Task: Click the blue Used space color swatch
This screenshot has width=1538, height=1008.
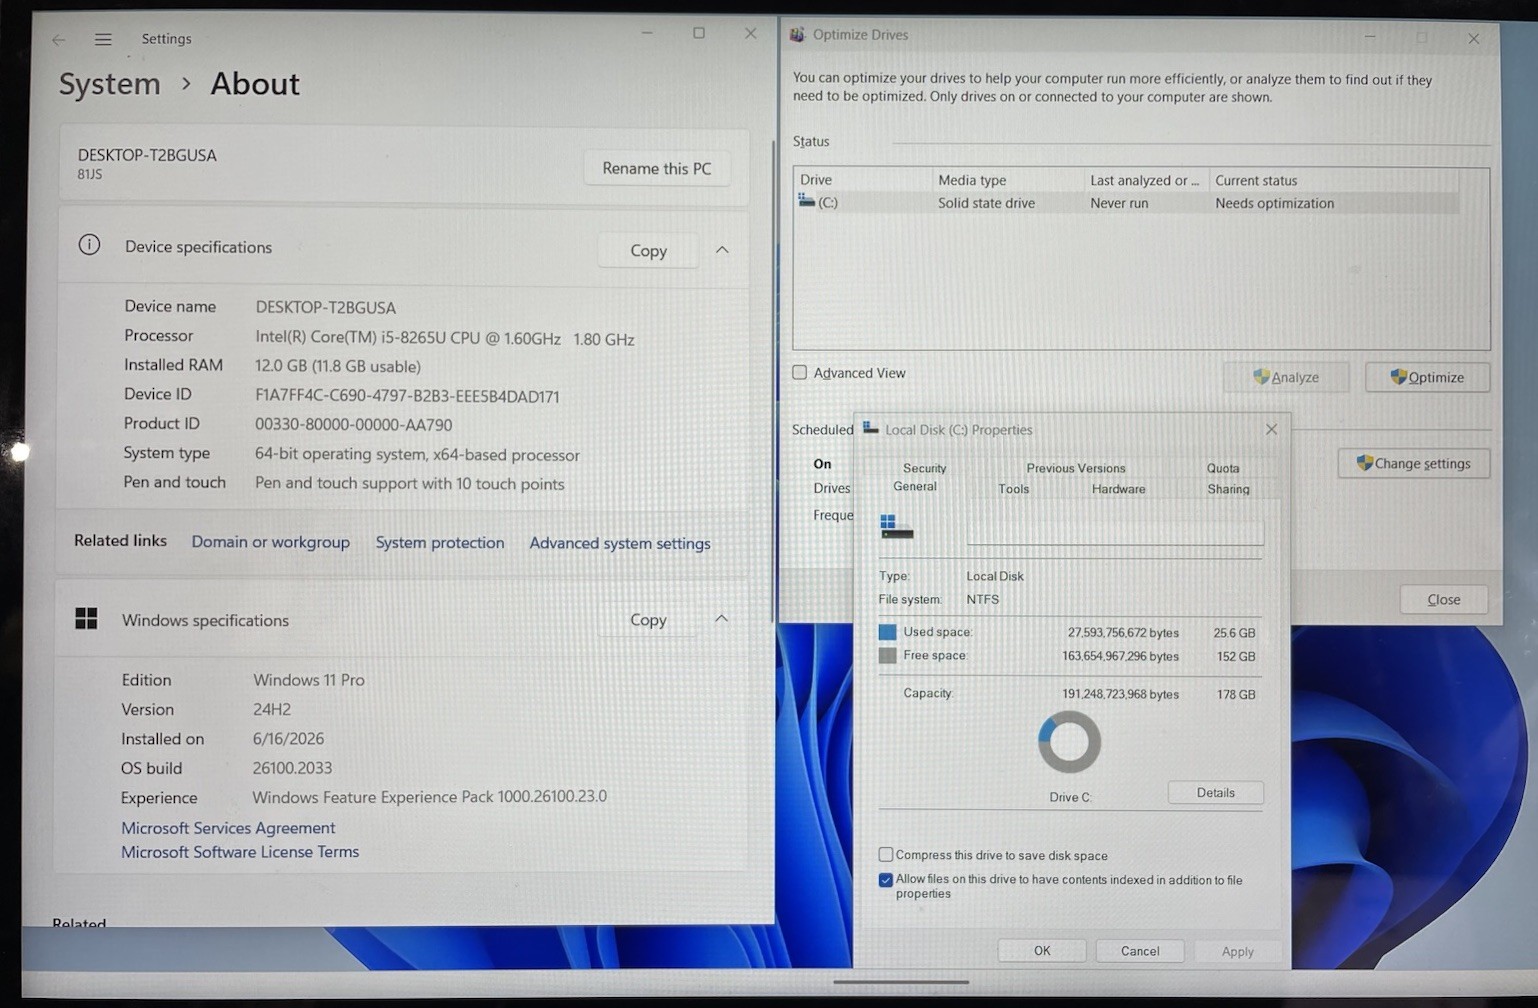Action: (x=887, y=632)
